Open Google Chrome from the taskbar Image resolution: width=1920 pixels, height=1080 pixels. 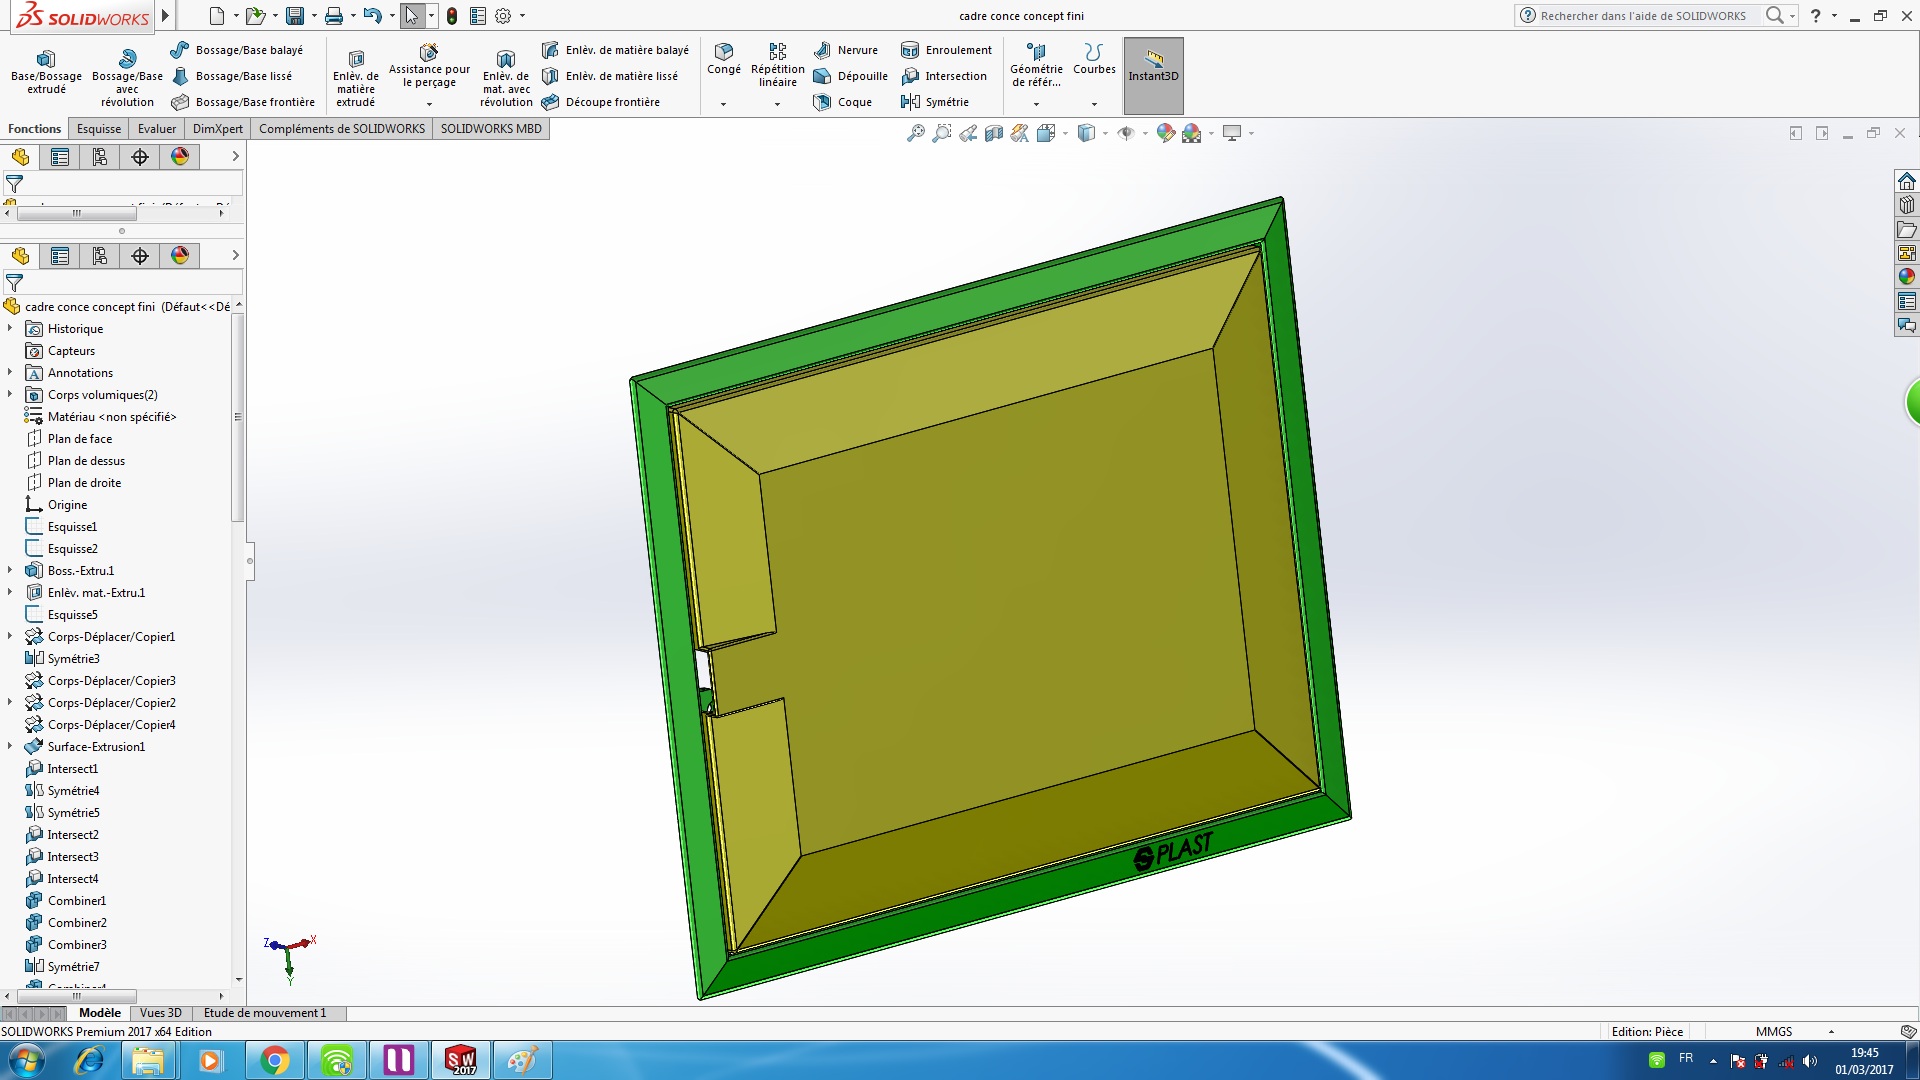(274, 1060)
